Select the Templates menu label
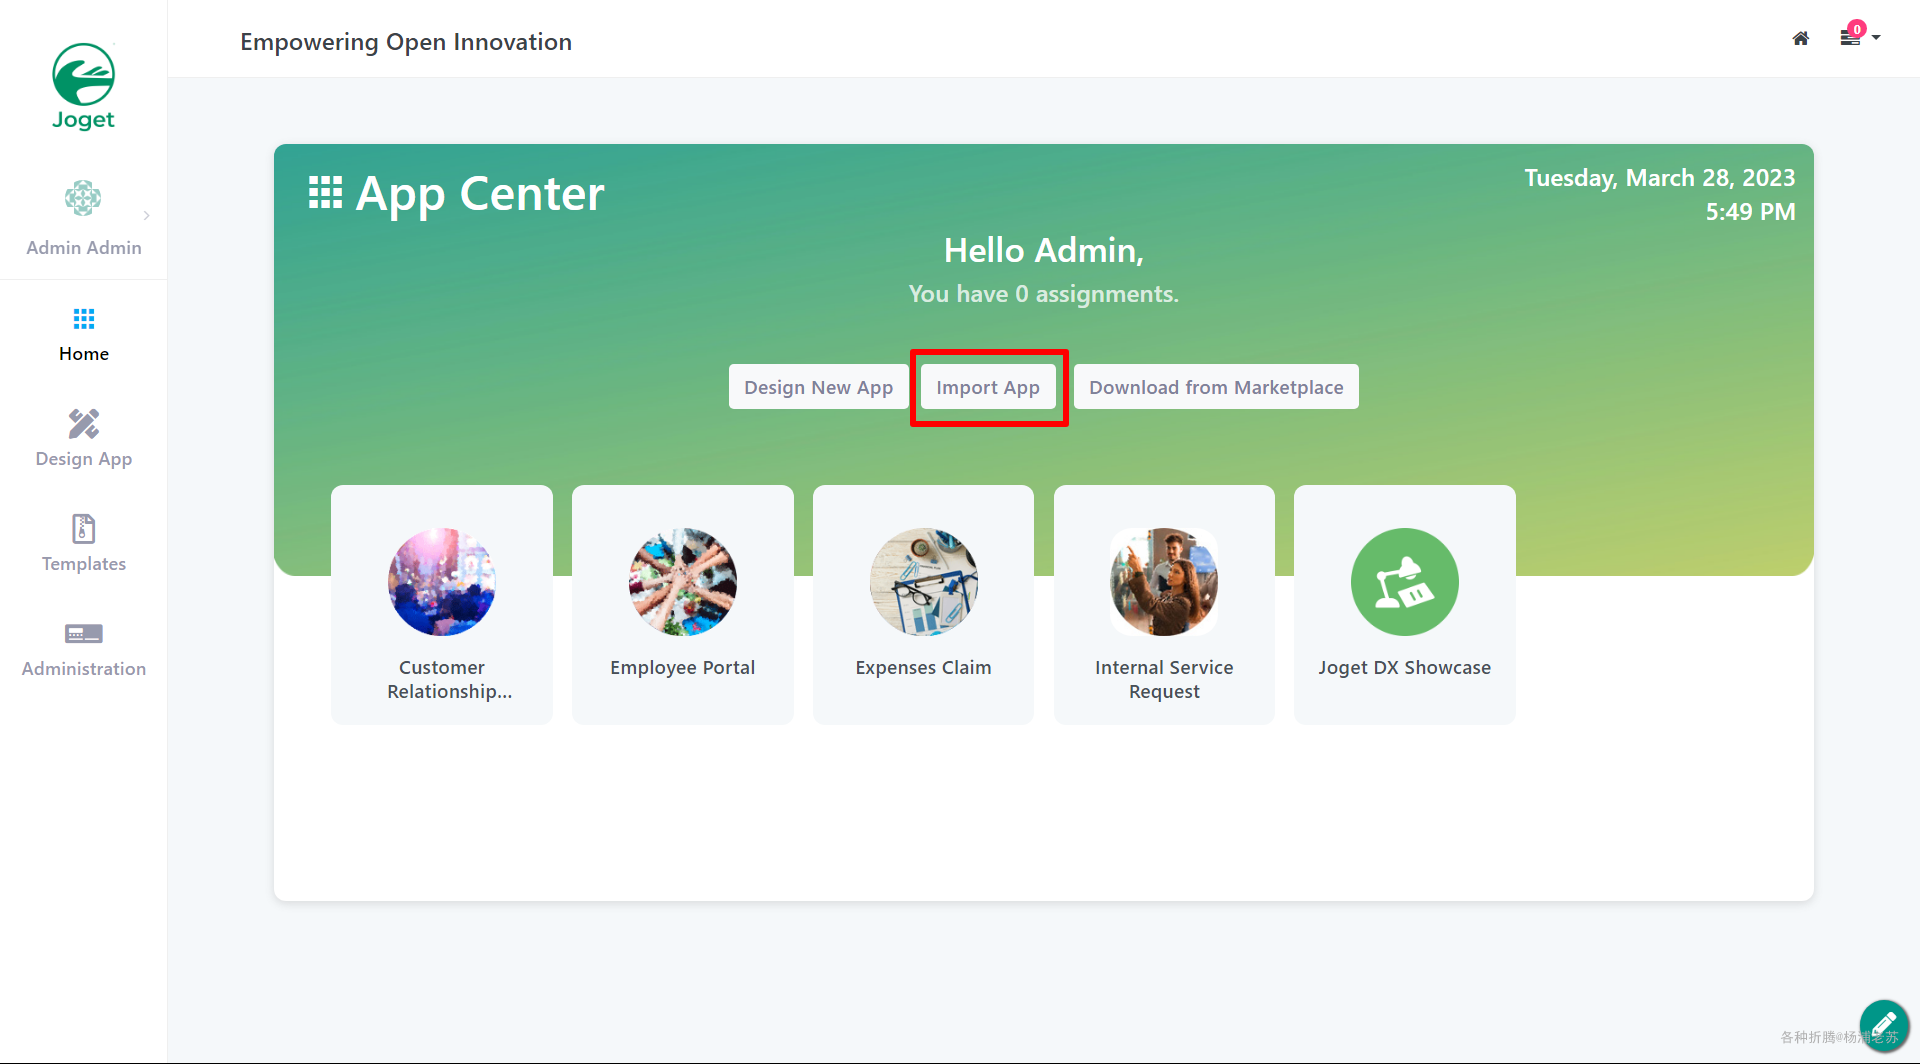The image size is (1920, 1064). pyautogui.click(x=84, y=564)
